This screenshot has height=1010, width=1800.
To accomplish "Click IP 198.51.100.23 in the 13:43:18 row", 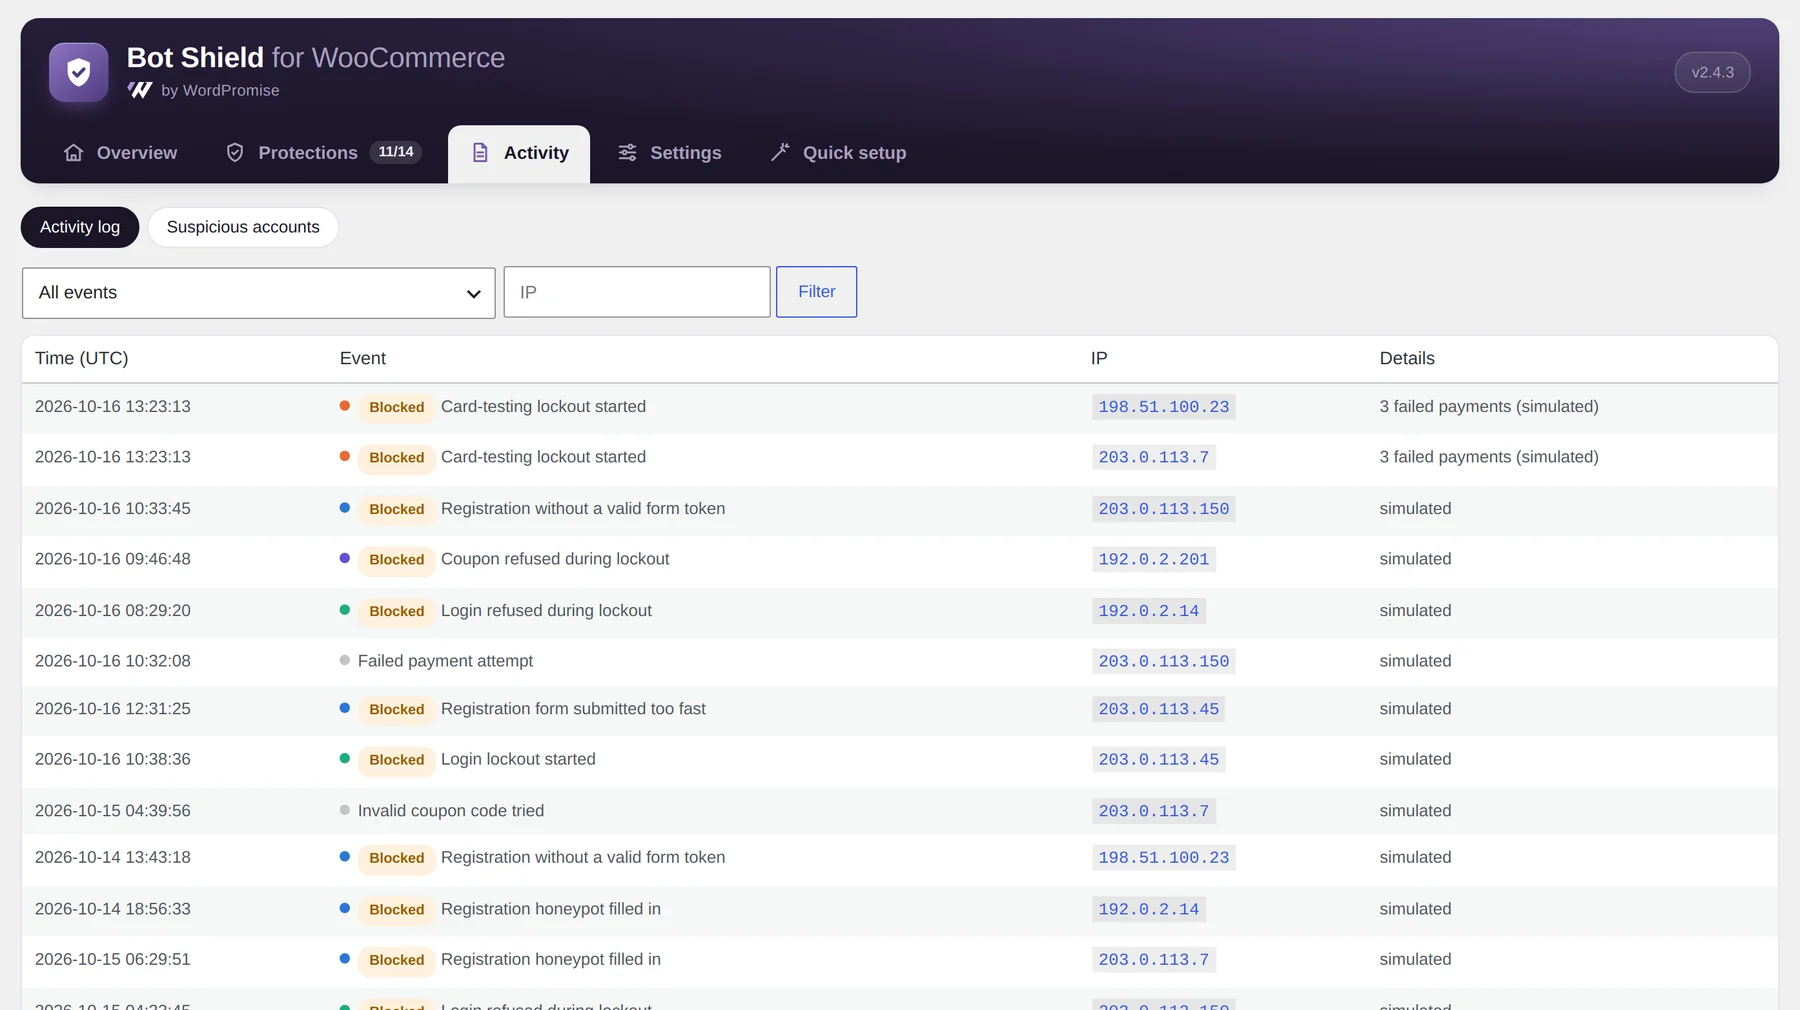I will (x=1164, y=857).
